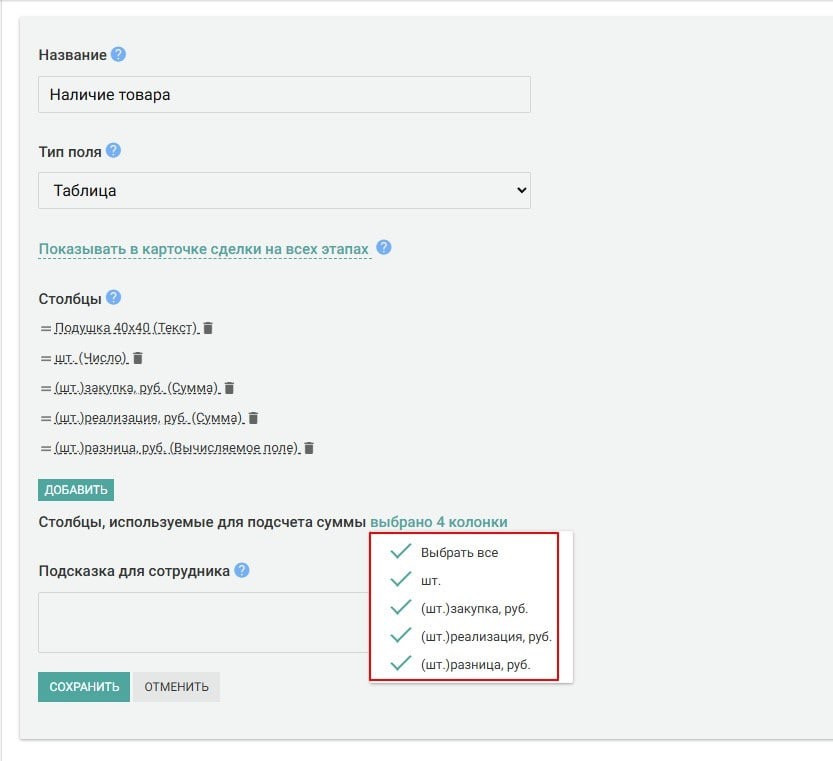Focus the Название text field
833x761 pixels.
pos(284,95)
